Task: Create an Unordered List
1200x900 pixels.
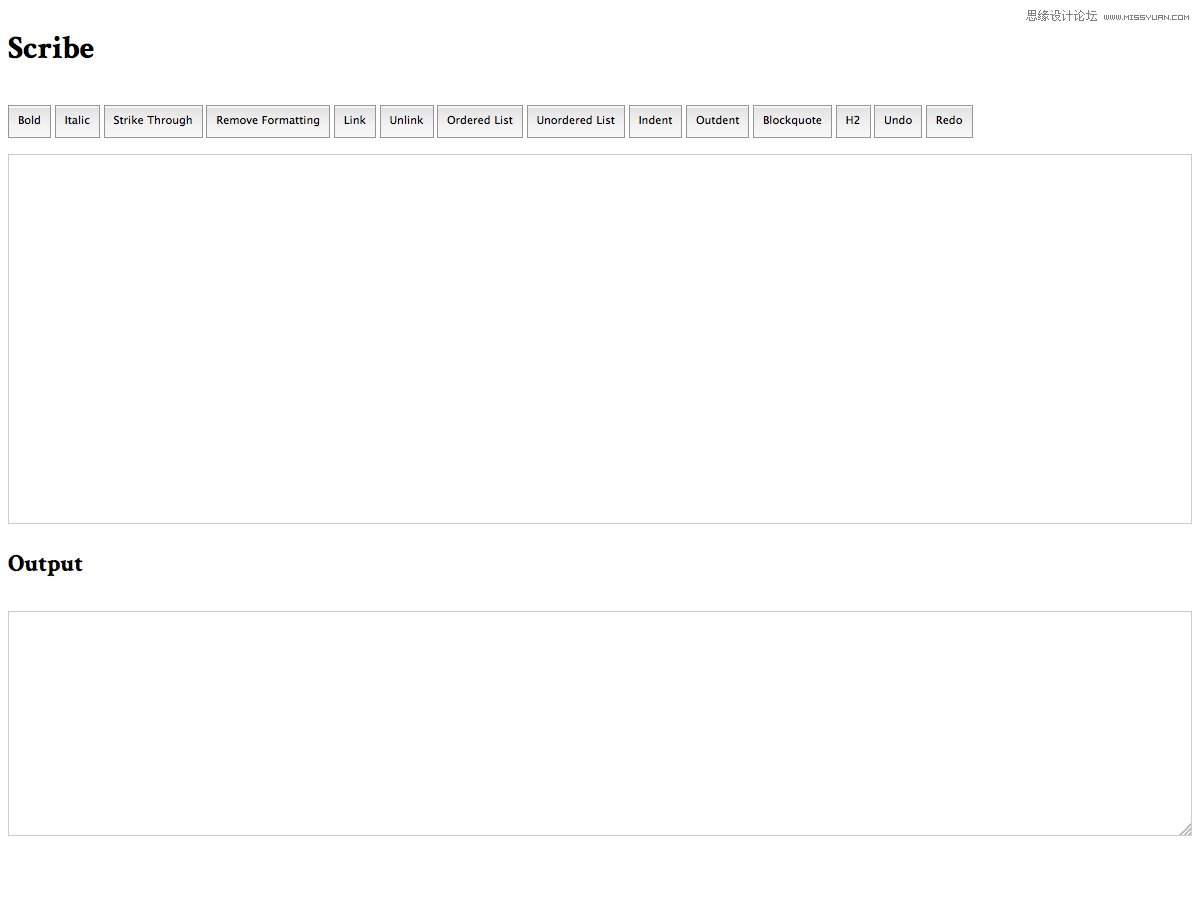Action: 576,121
